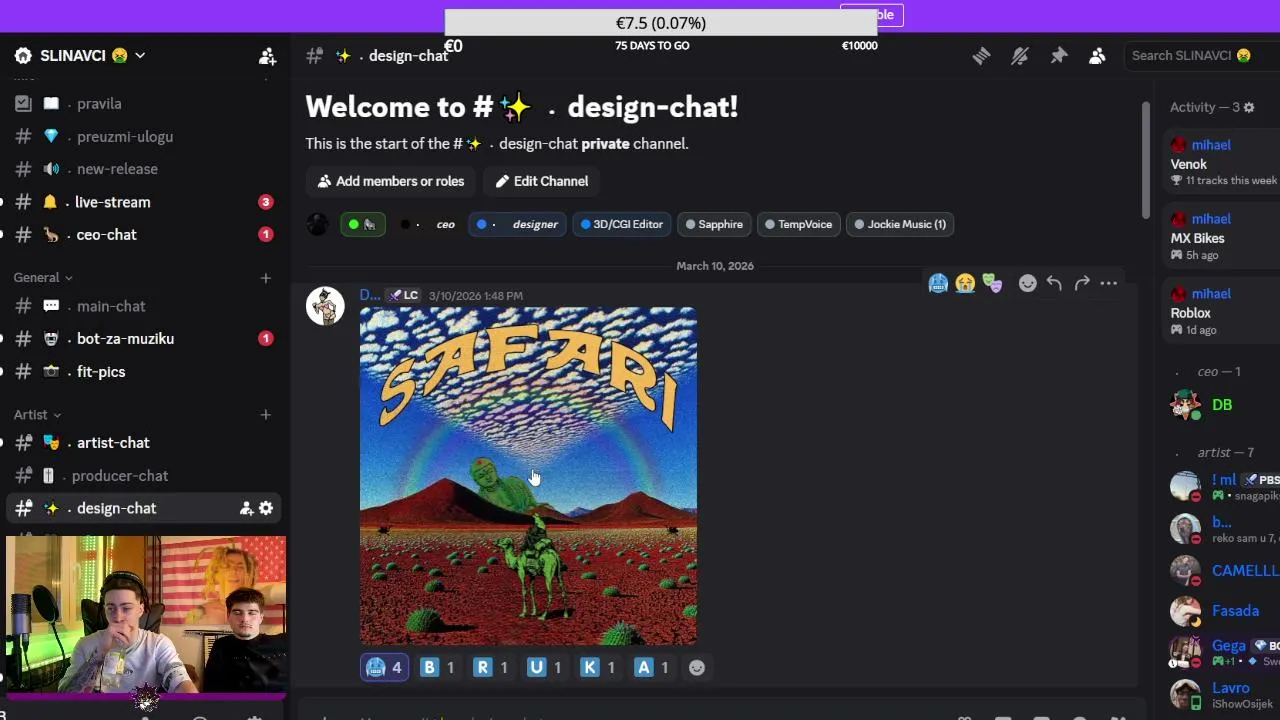1280x720 pixels.
Task: Click the crying-face quick reaction on message toolbar
Action: (x=965, y=284)
